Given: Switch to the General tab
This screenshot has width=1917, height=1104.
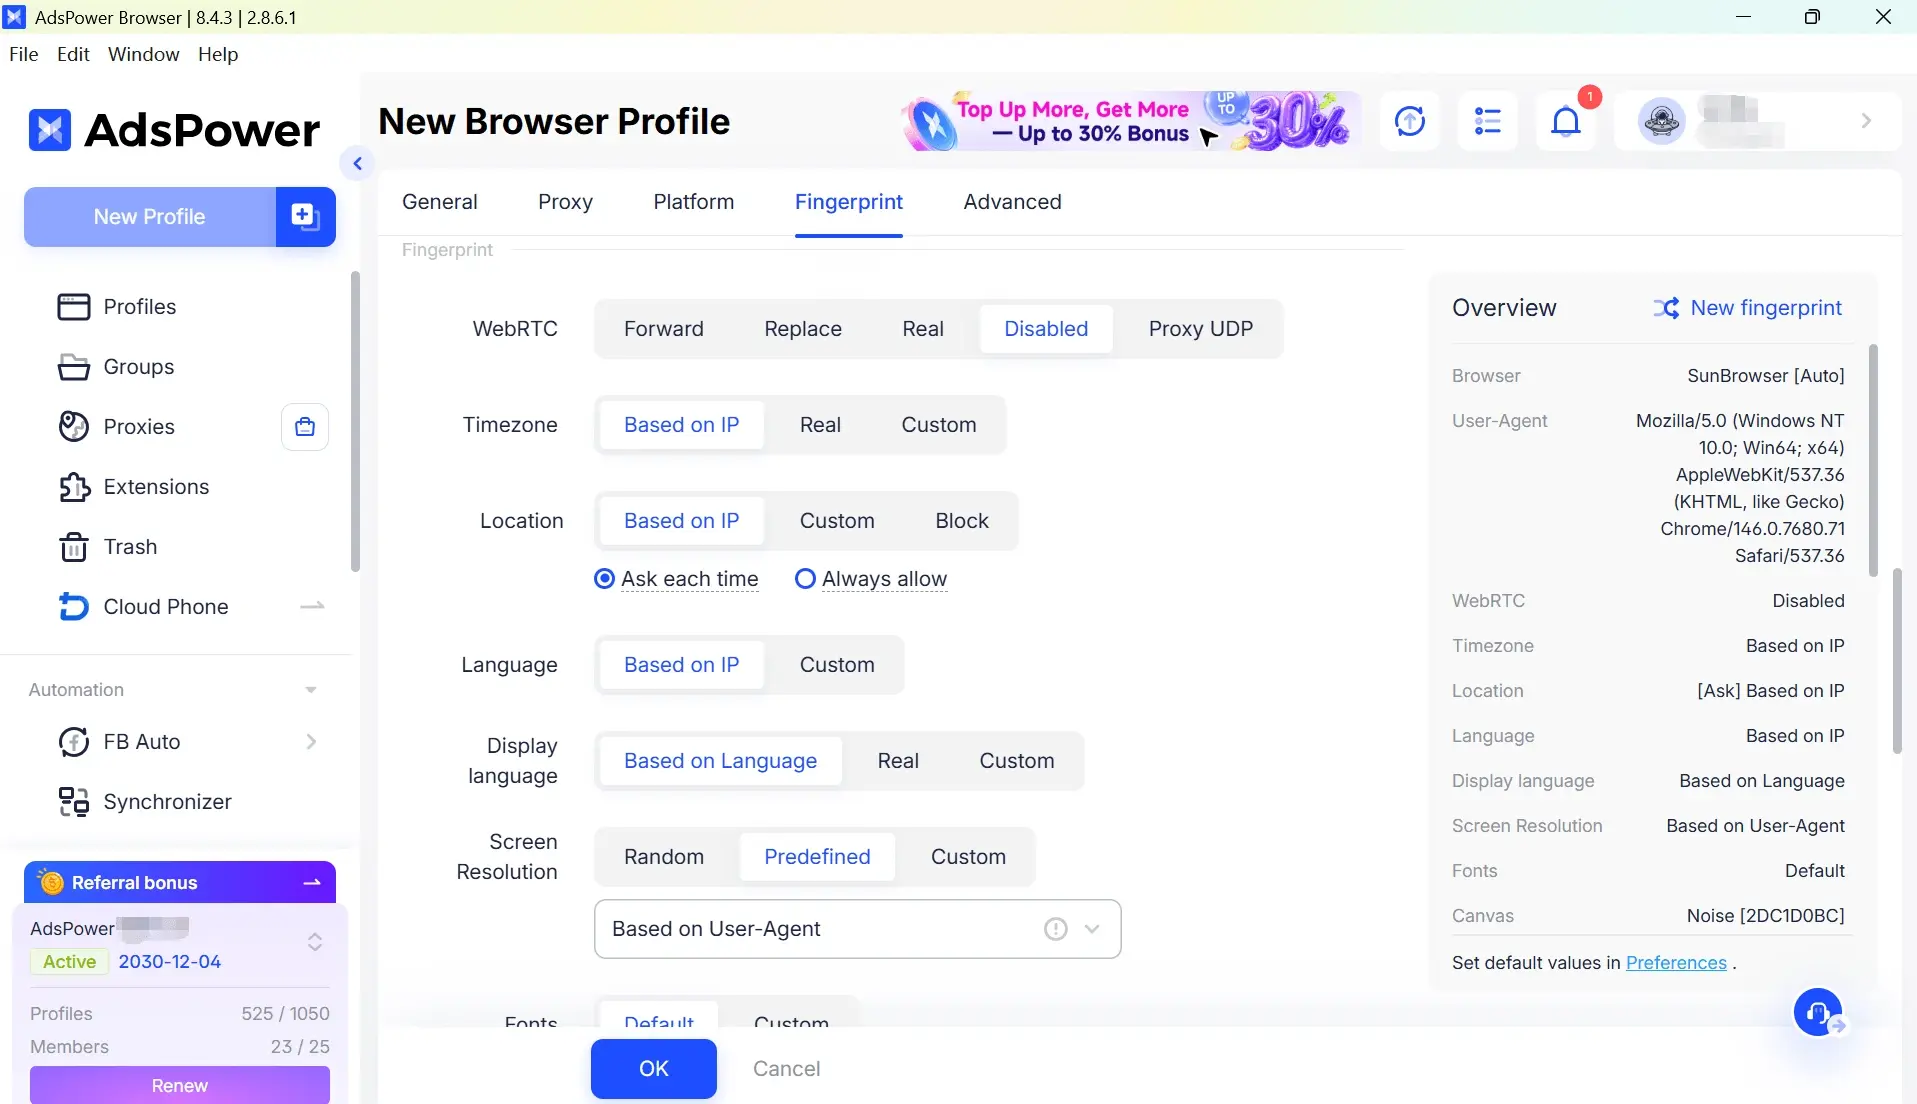Looking at the screenshot, I should [x=440, y=202].
